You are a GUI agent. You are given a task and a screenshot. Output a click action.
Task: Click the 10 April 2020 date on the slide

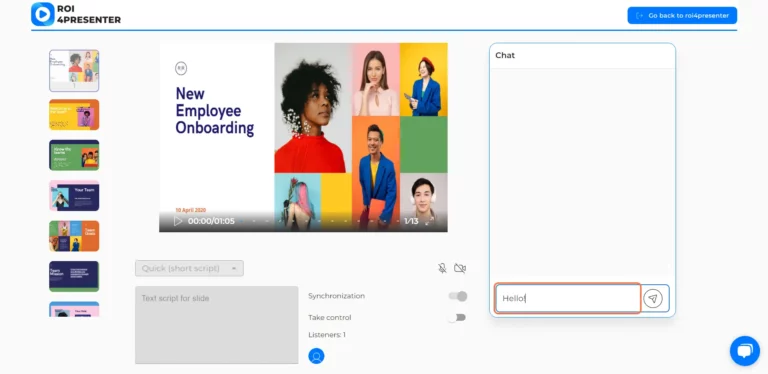[x=191, y=210]
